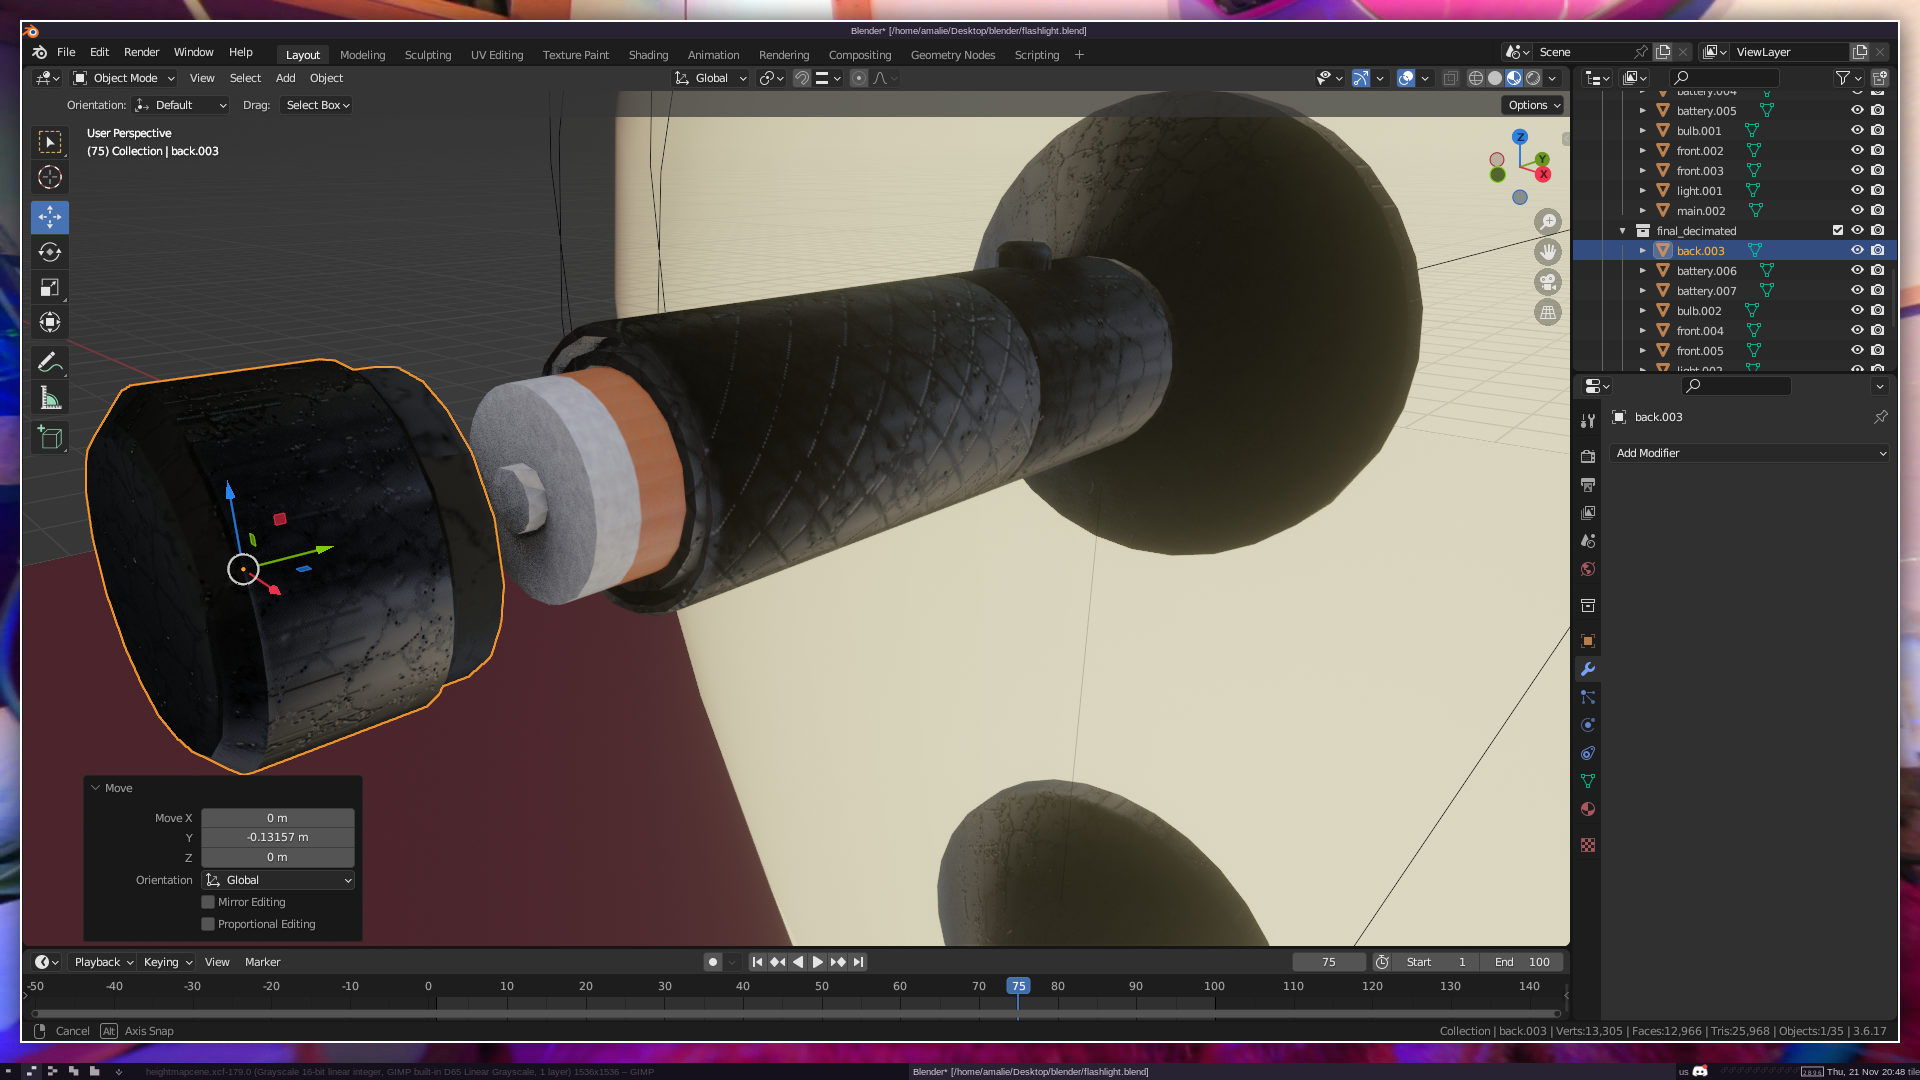Viewport: 1920px width, 1080px height.
Task: Enable the Proportional Editing checkbox
Action: click(x=208, y=924)
